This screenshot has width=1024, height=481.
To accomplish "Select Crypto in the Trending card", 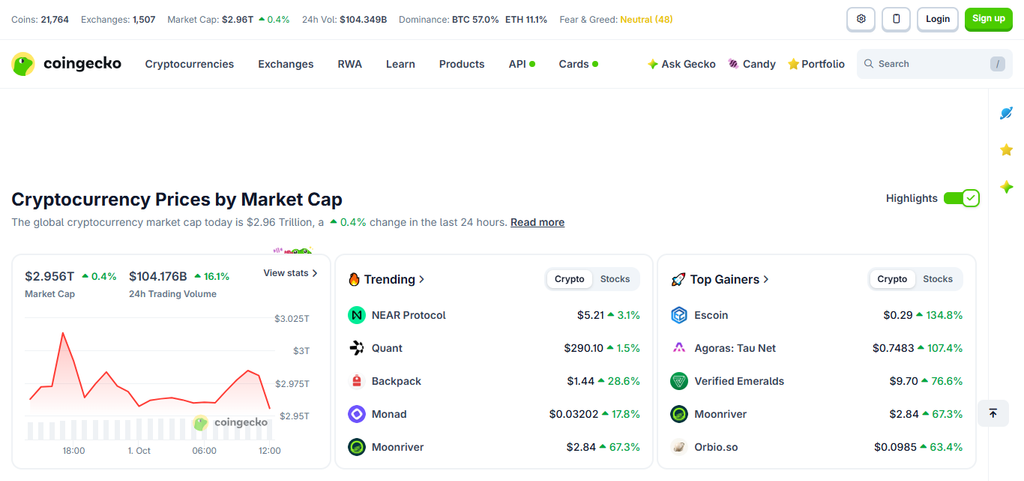I will [569, 279].
